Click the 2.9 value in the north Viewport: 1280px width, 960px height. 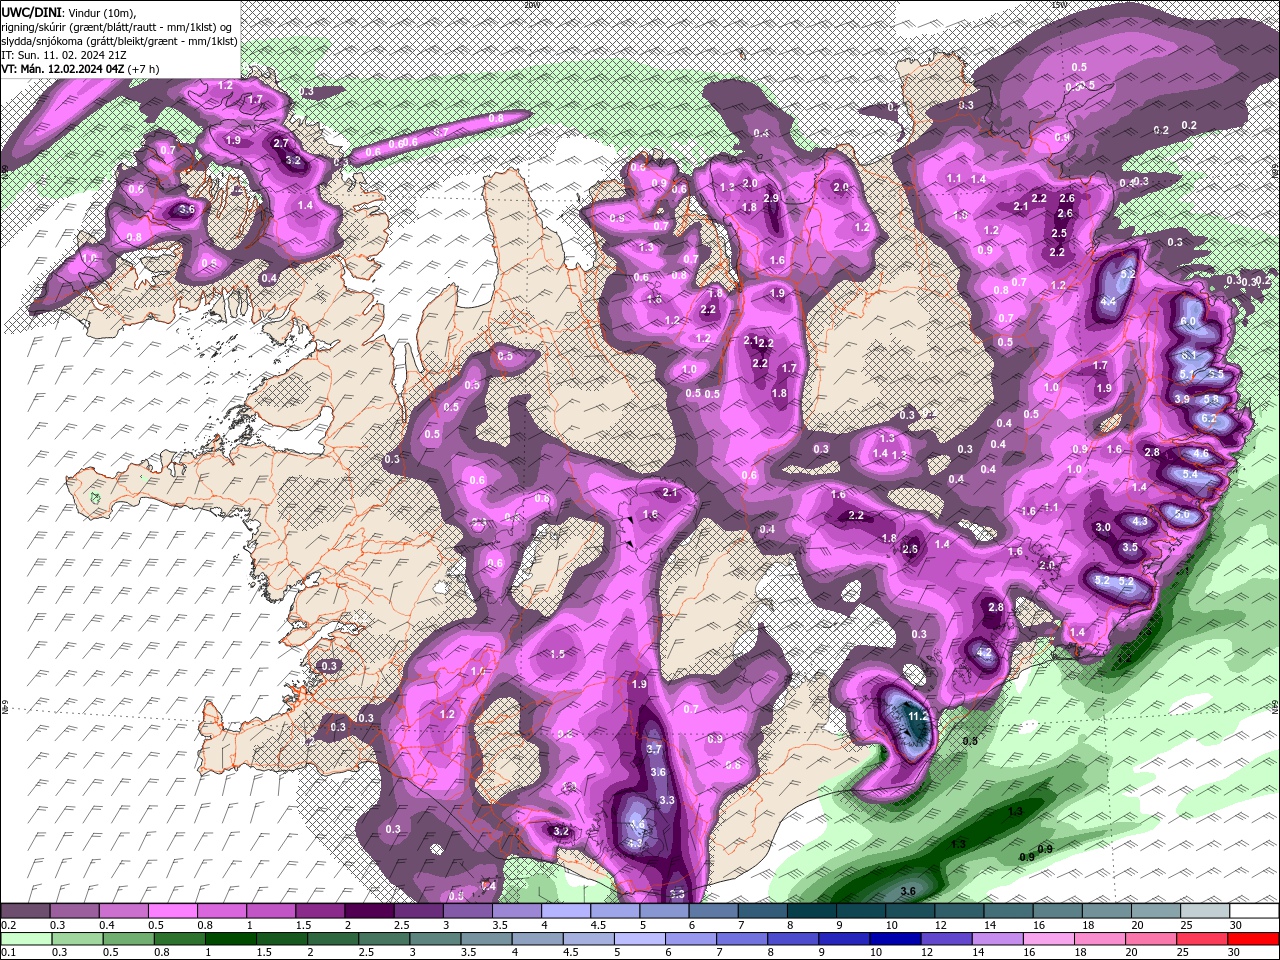[x=771, y=199]
